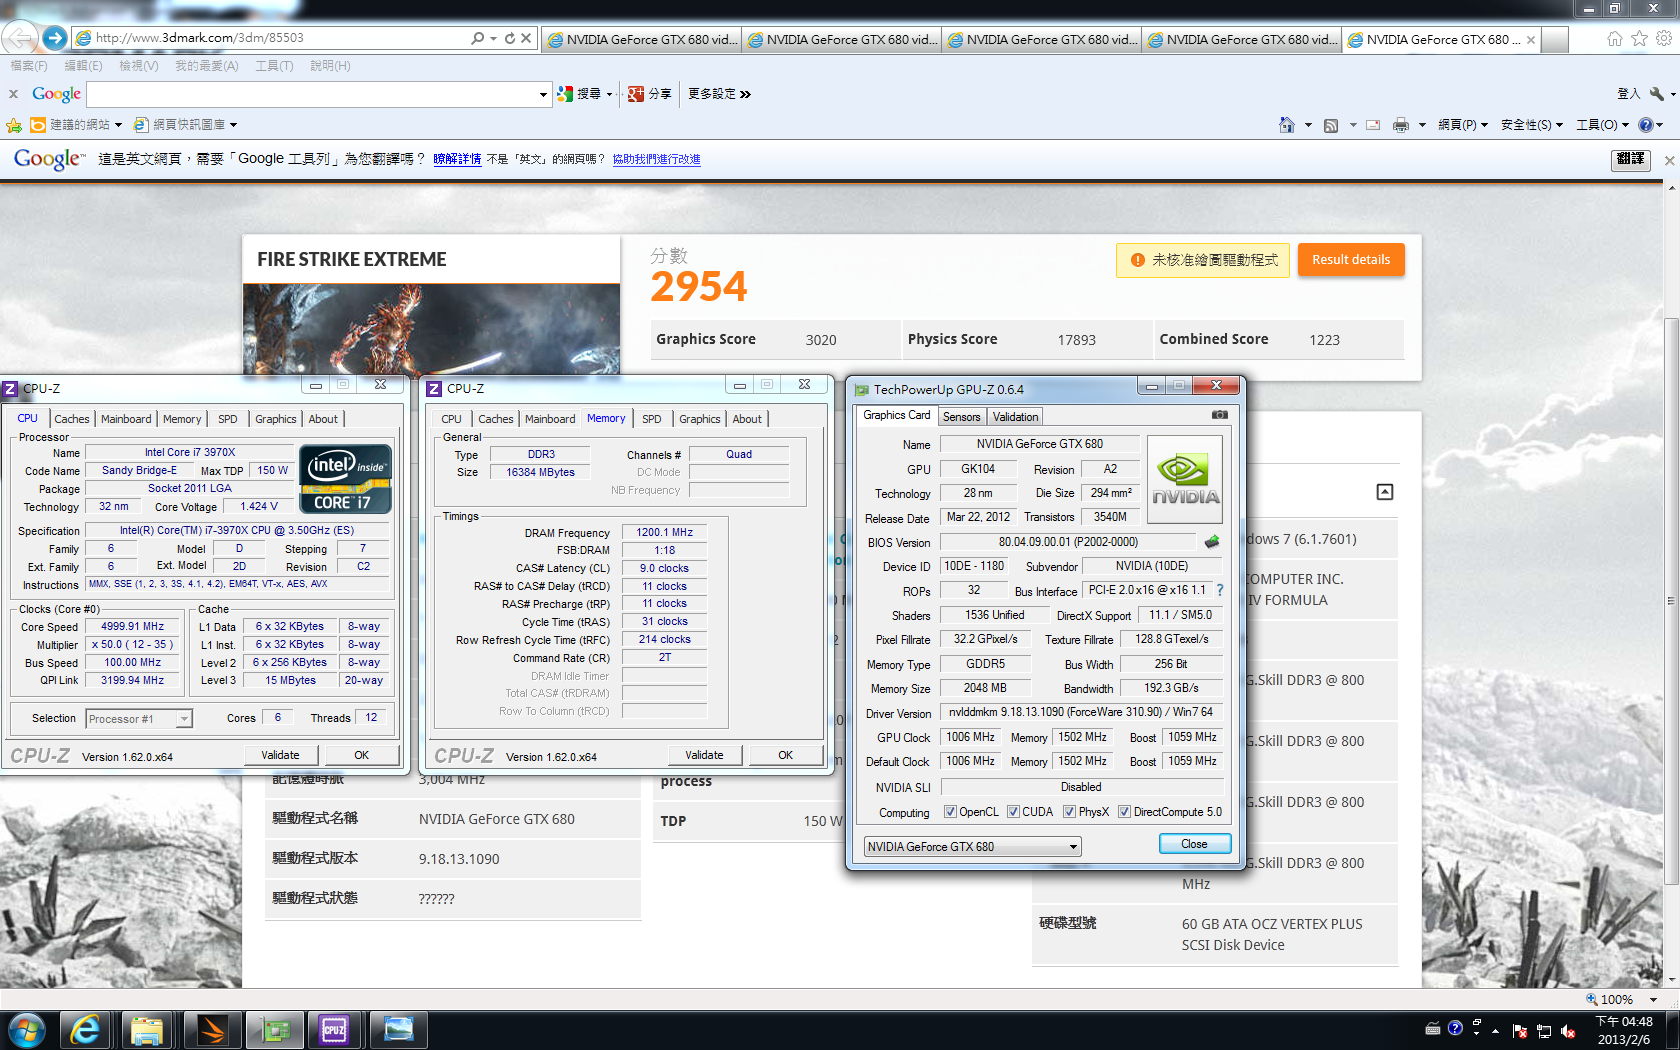Open the browser Tools gear icon
The image size is (1680, 1050).
click(x=1664, y=38)
